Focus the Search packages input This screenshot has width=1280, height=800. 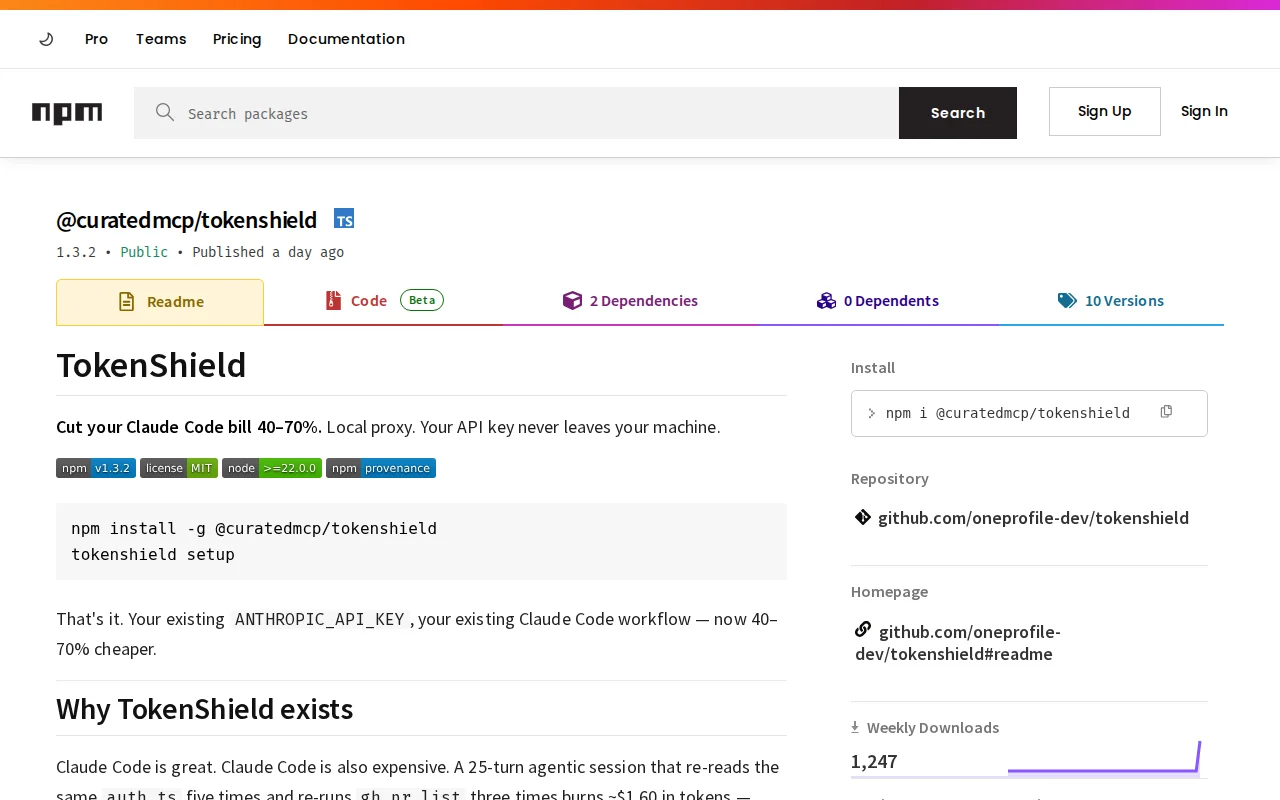[516, 113]
